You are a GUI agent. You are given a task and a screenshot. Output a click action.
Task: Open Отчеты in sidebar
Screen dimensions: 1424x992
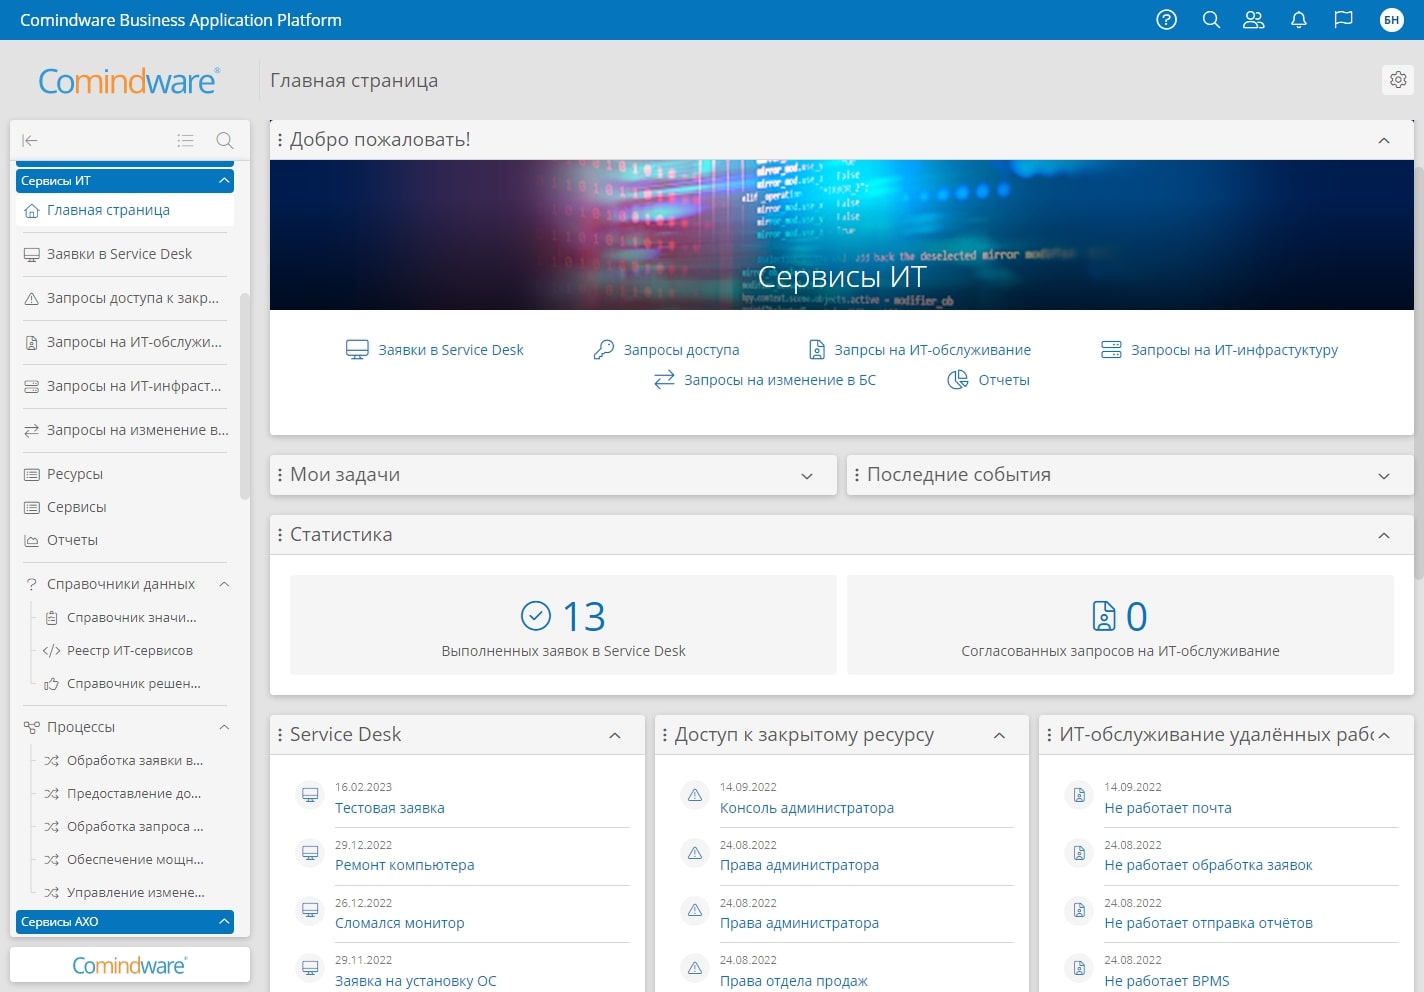click(x=125, y=540)
